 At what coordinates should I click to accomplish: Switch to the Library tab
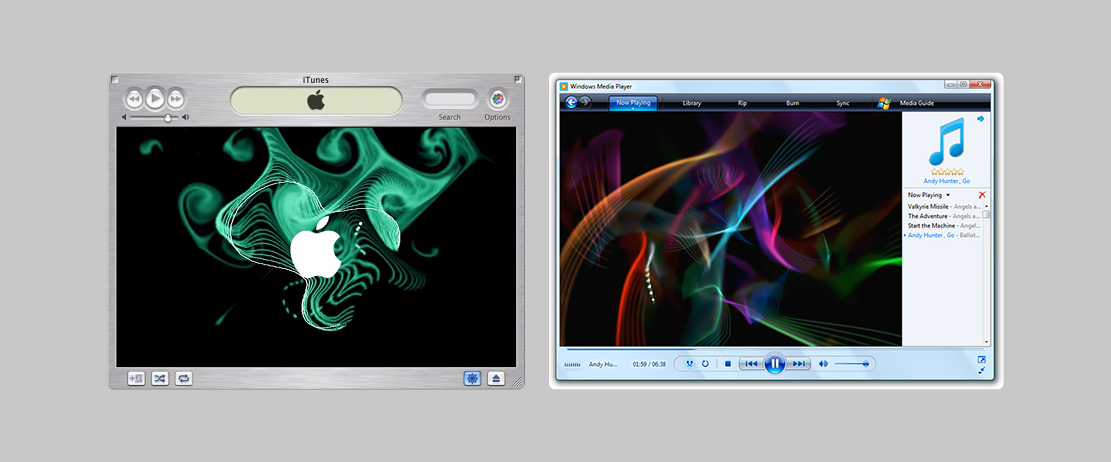(x=692, y=103)
